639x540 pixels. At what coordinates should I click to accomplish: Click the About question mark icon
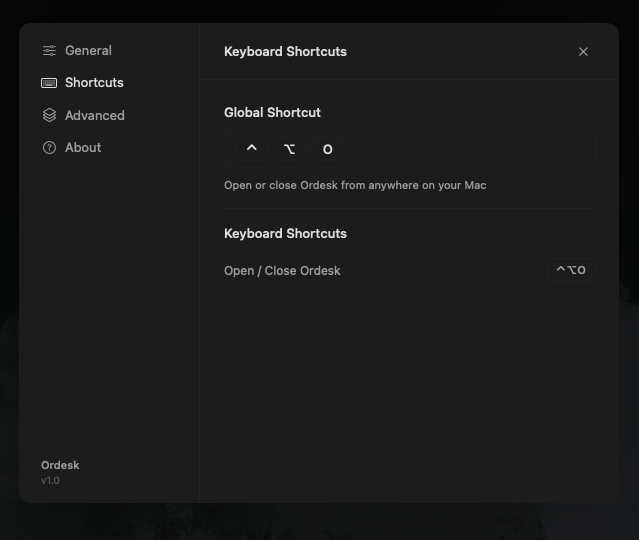tap(49, 148)
